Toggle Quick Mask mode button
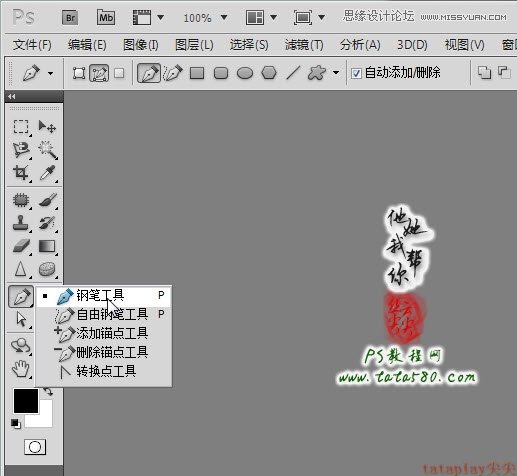Image resolution: width=517 pixels, height=476 pixels. 35,447
